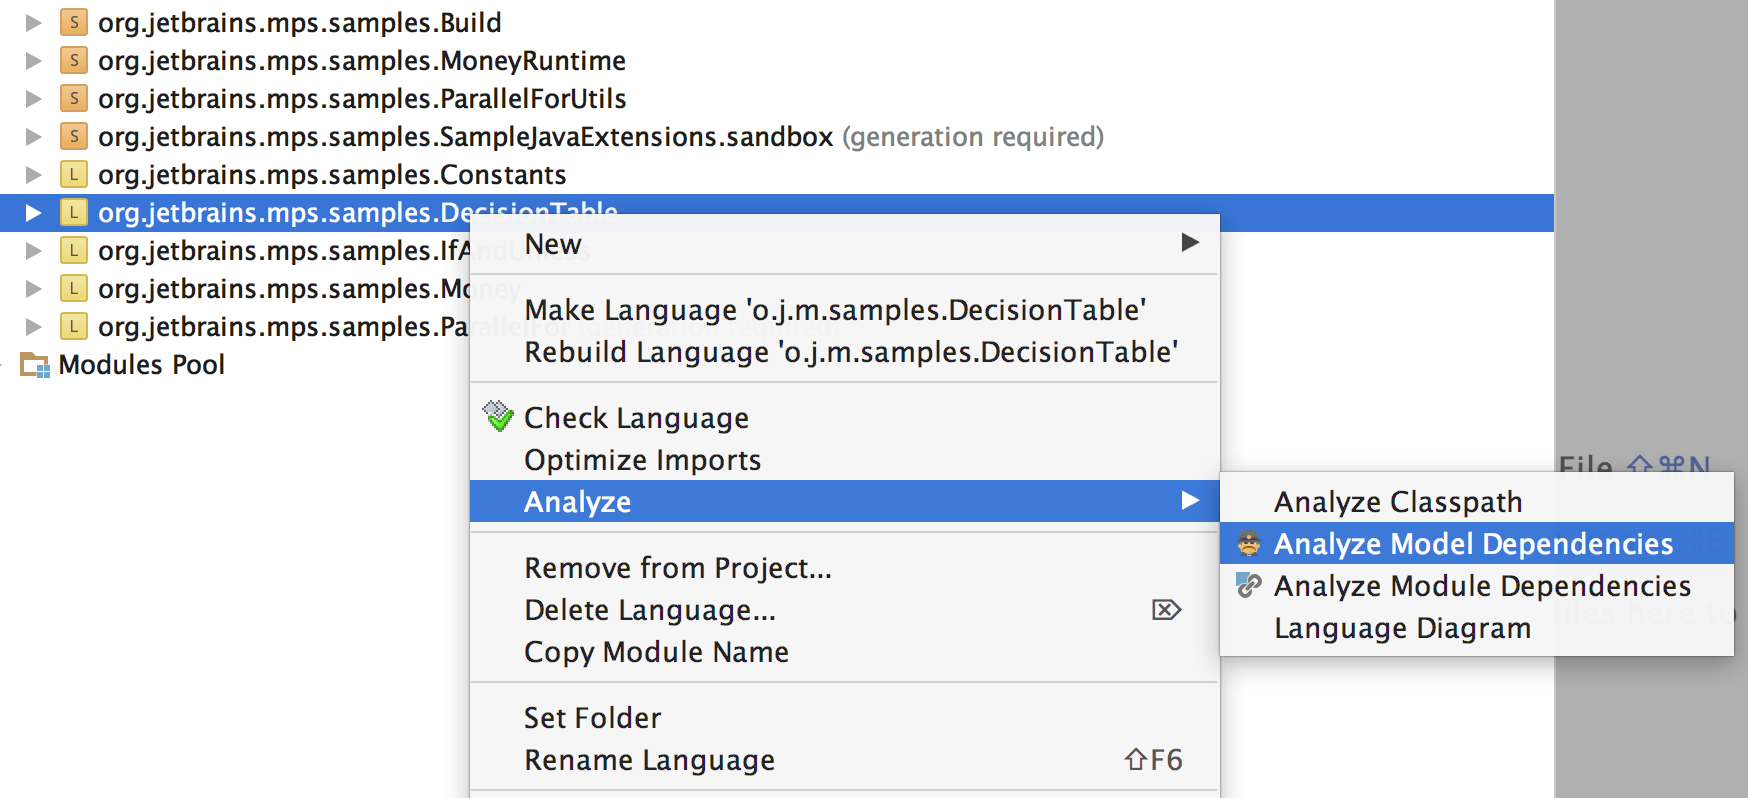Expand the ParallelForUtils tree node
Image resolution: width=1748 pixels, height=798 pixels.
33,98
